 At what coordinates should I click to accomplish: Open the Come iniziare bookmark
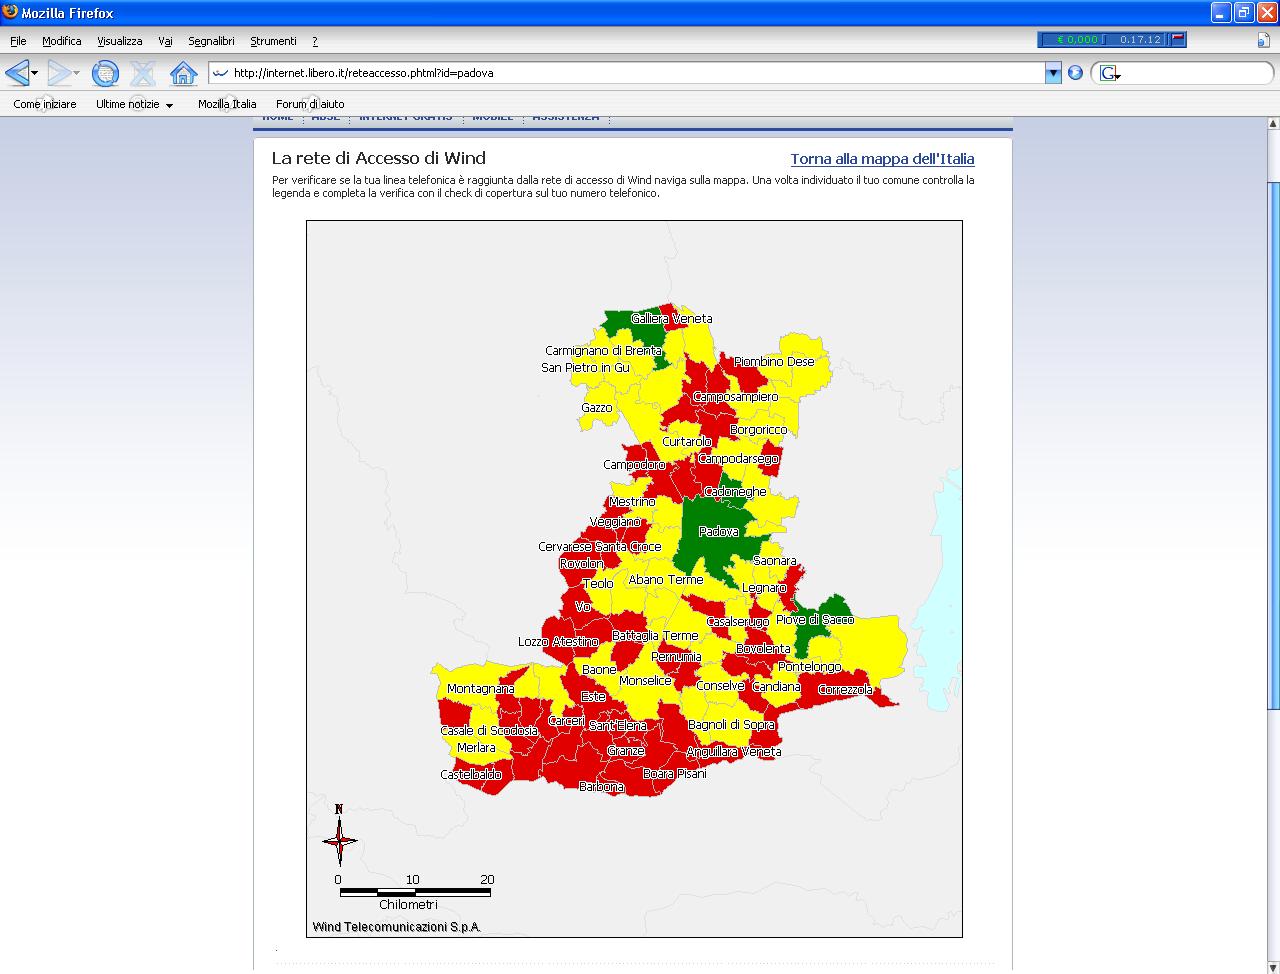point(45,104)
